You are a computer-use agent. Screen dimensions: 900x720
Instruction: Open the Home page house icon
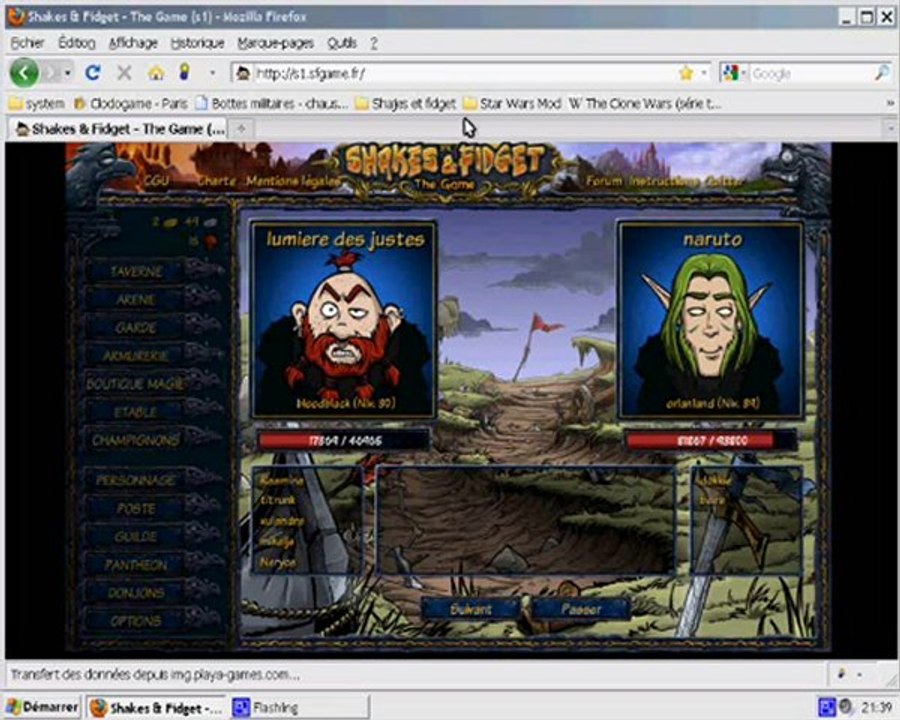point(156,73)
